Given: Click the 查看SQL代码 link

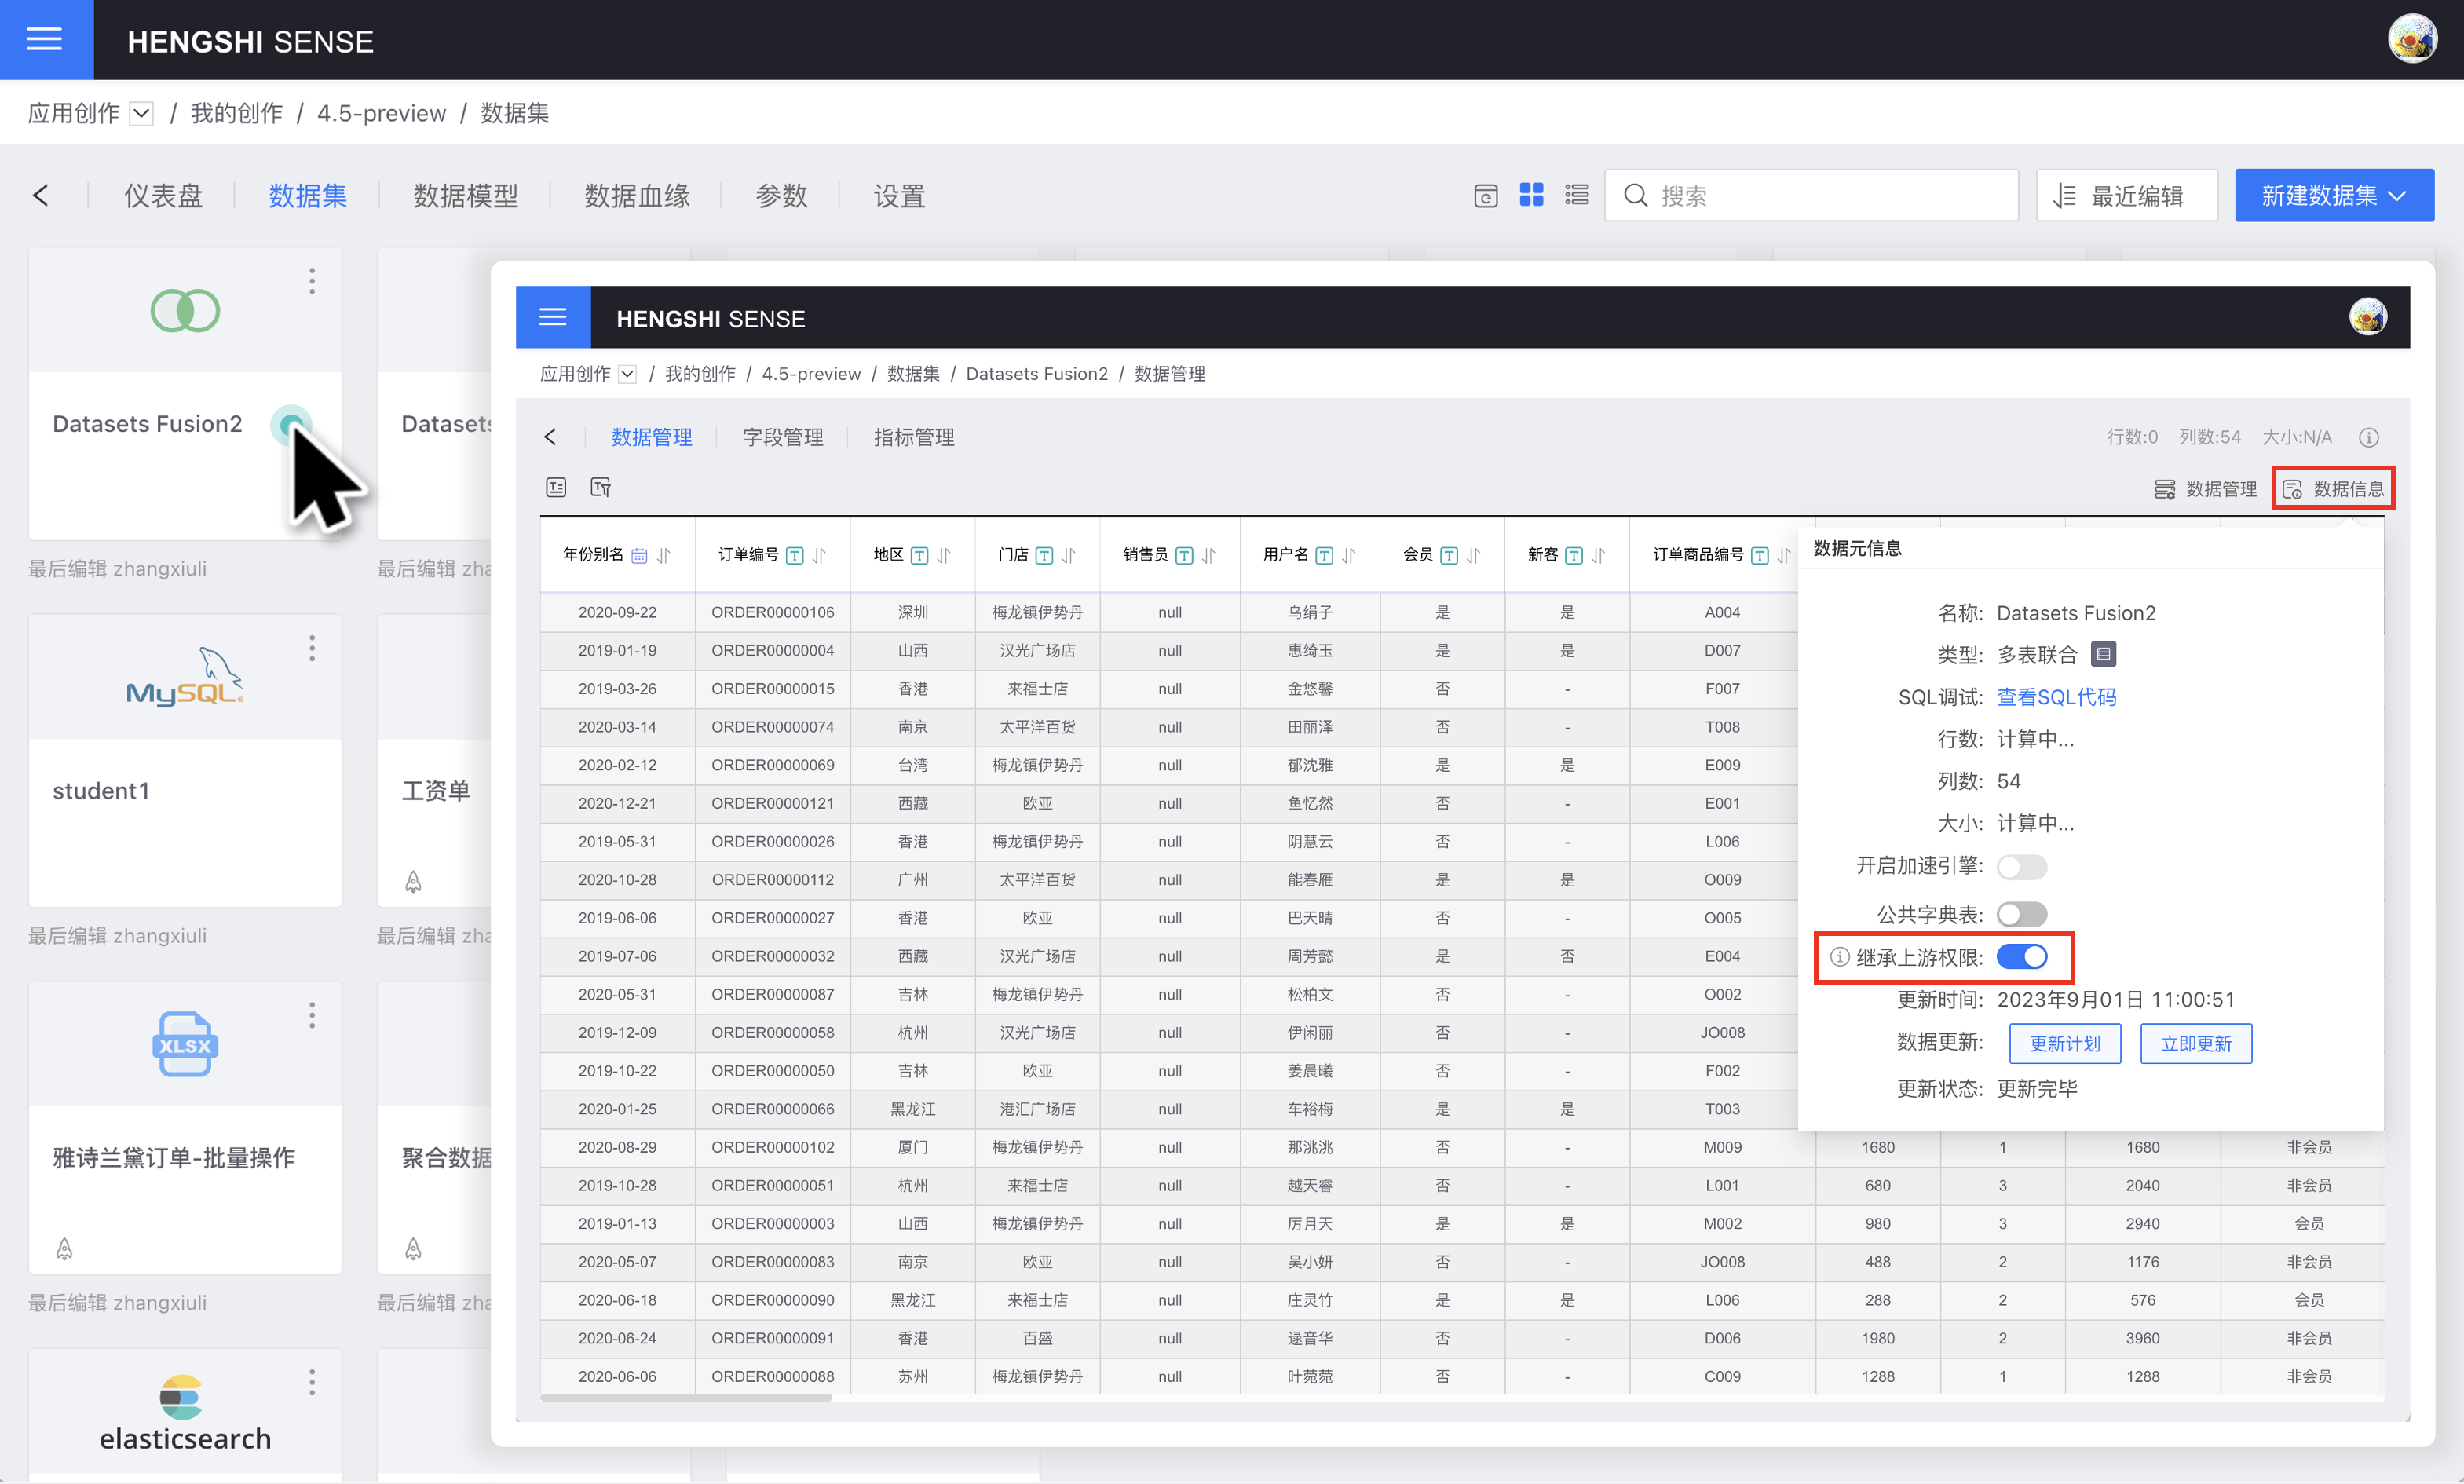Looking at the screenshot, I should (2056, 697).
